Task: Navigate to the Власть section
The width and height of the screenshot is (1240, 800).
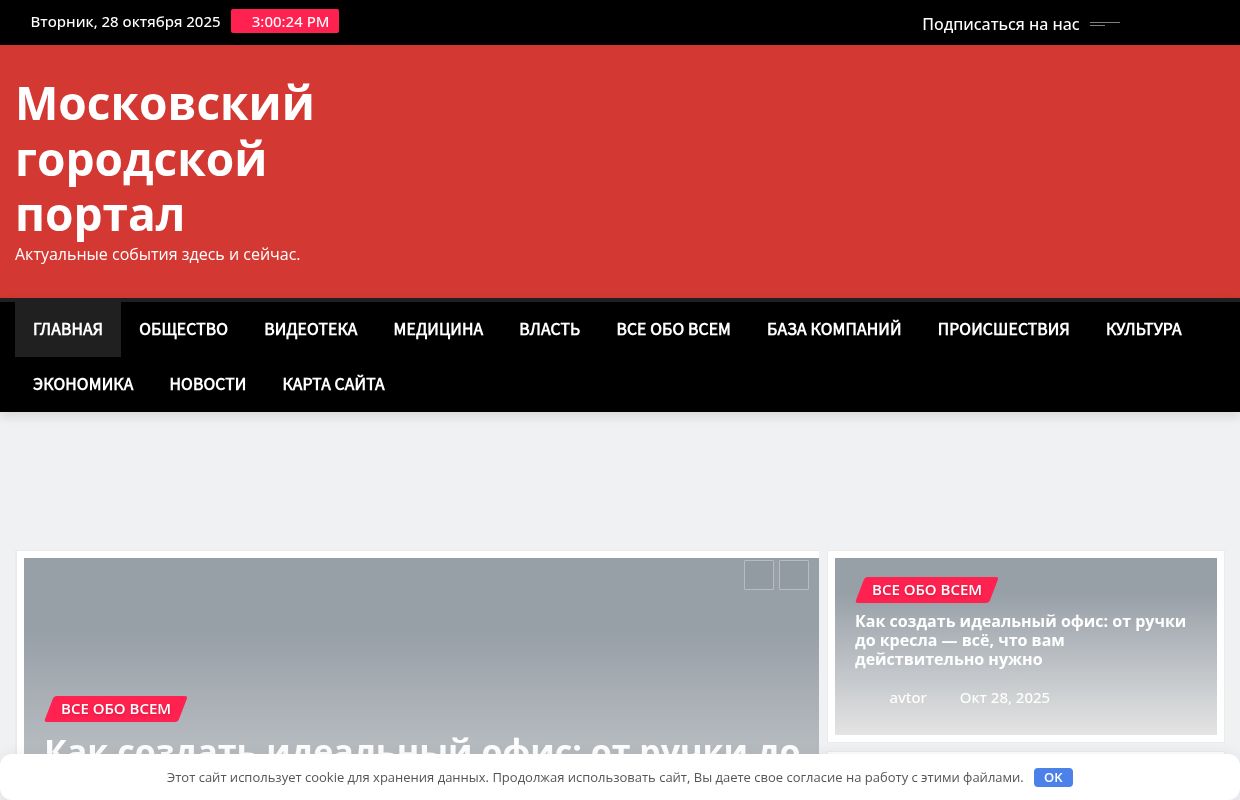Action: pyautogui.click(x=549, y=329)
